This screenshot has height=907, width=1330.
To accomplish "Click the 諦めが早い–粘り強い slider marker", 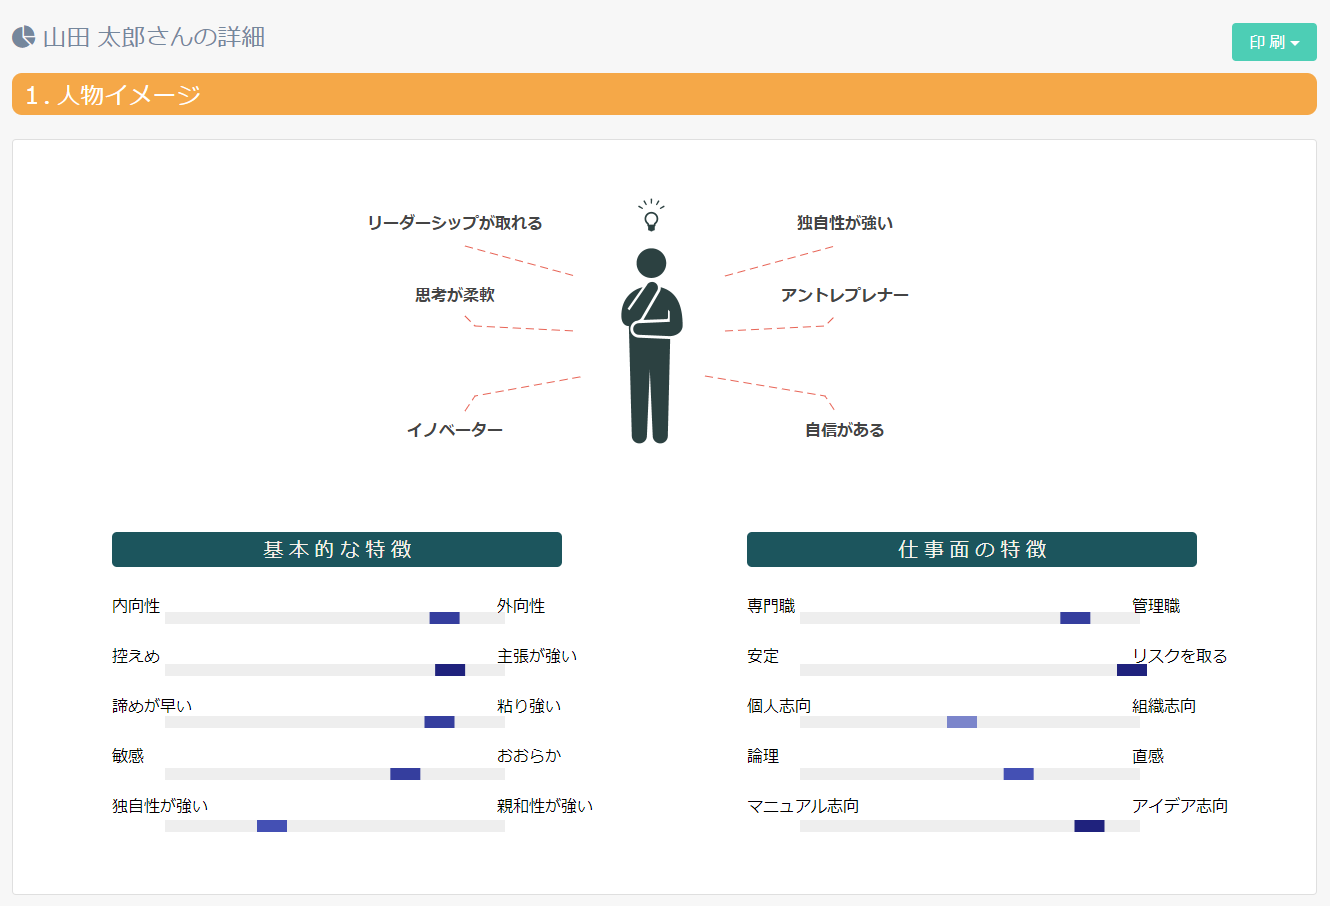I will pyautogui.click(x=439, y=722).
